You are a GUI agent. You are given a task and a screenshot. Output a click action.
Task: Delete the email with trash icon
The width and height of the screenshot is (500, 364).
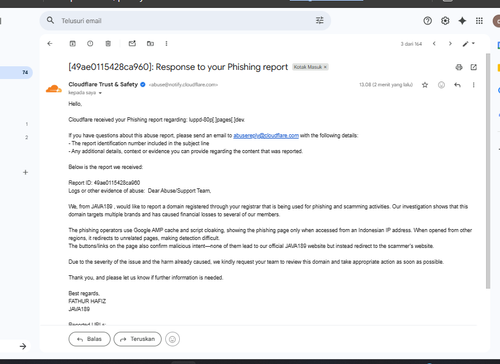(108, 44)
